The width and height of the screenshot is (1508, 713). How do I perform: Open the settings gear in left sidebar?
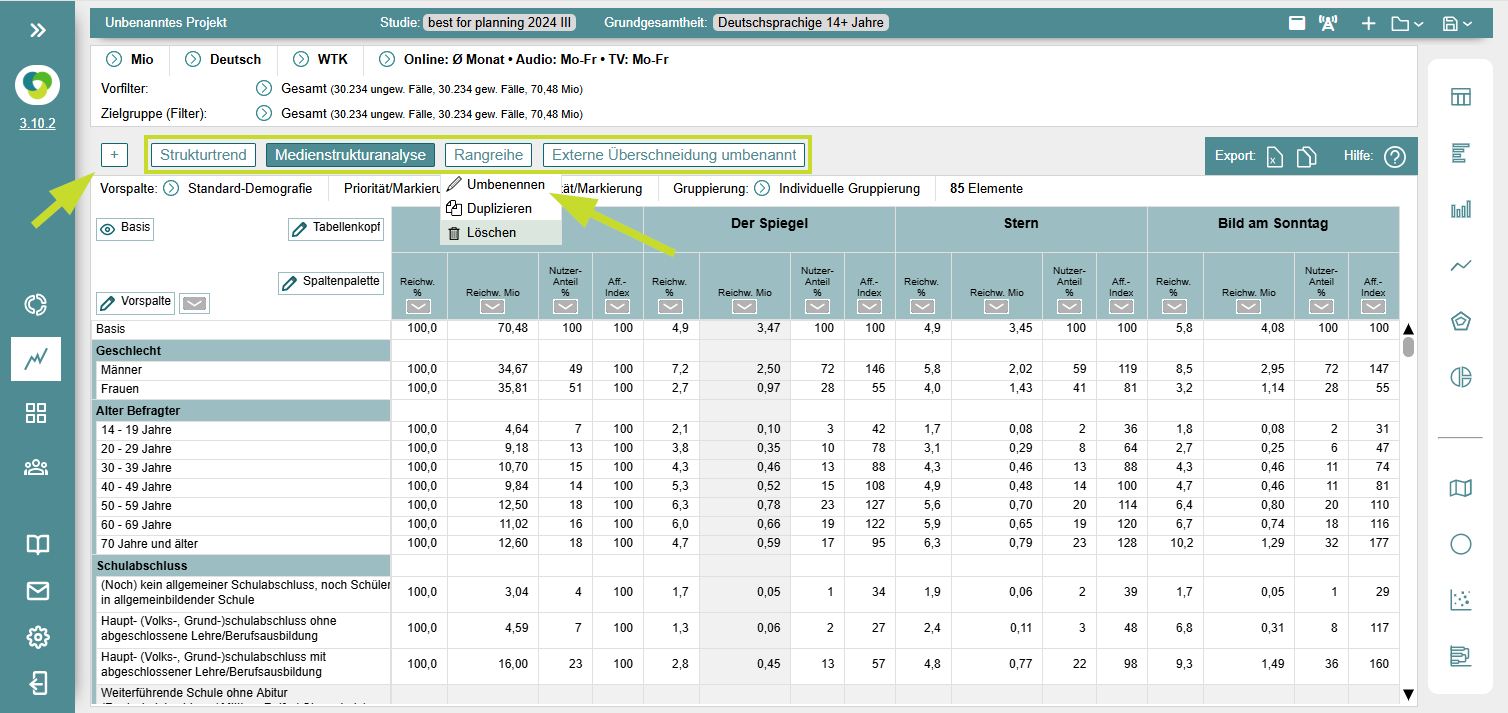pos(37,637)
